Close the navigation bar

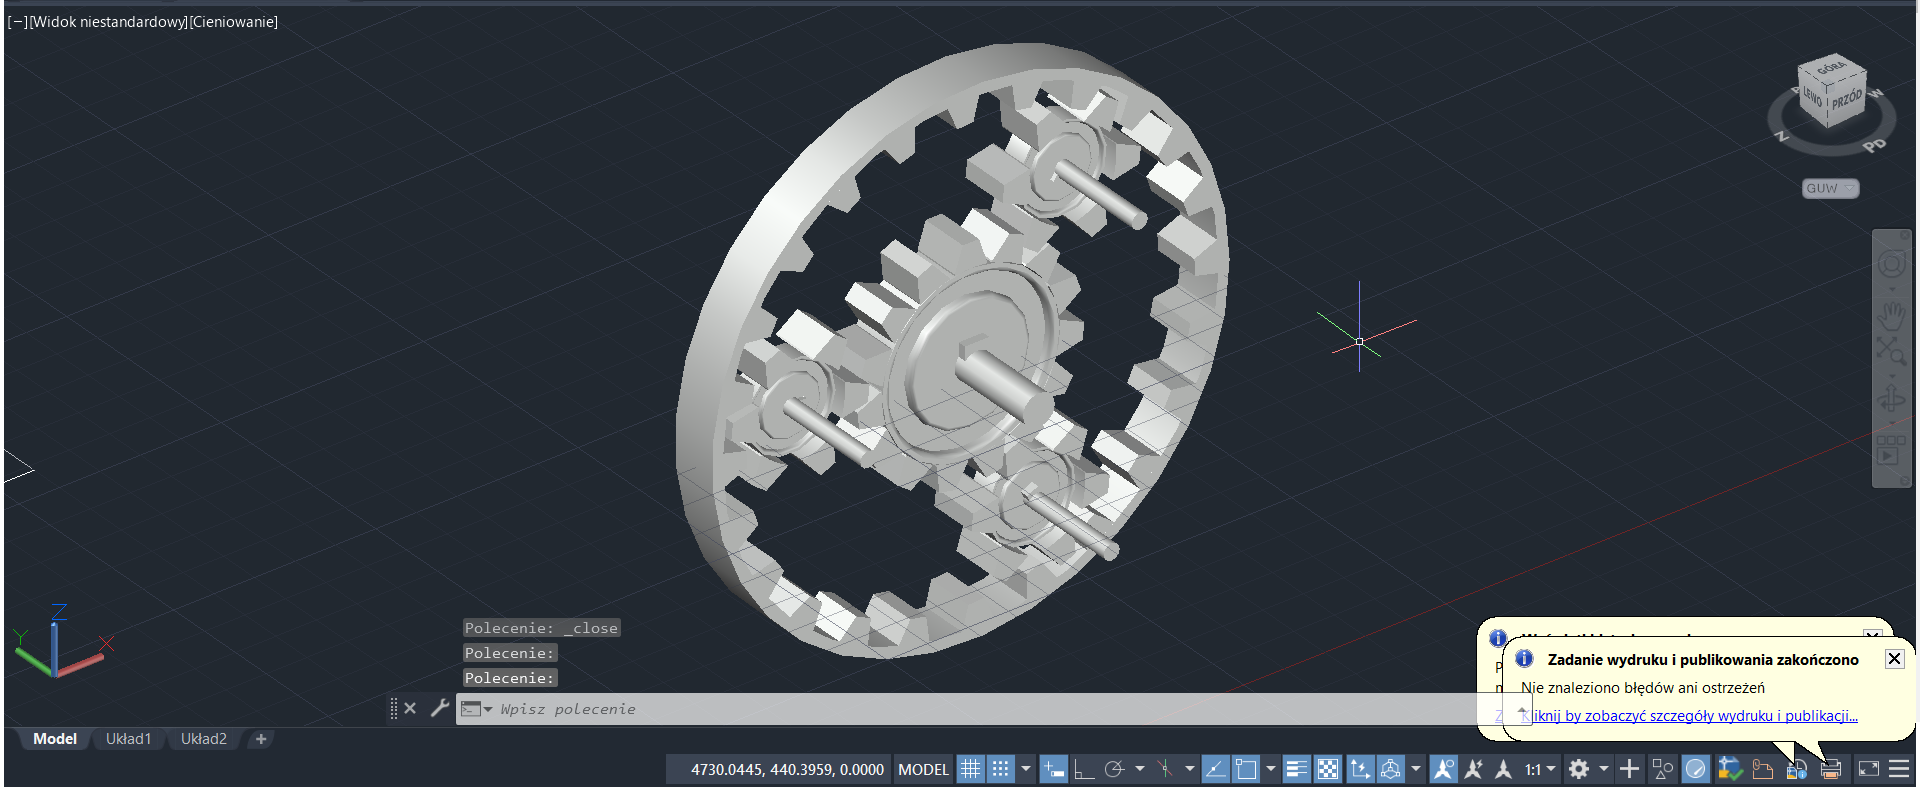coord(1903,236)
